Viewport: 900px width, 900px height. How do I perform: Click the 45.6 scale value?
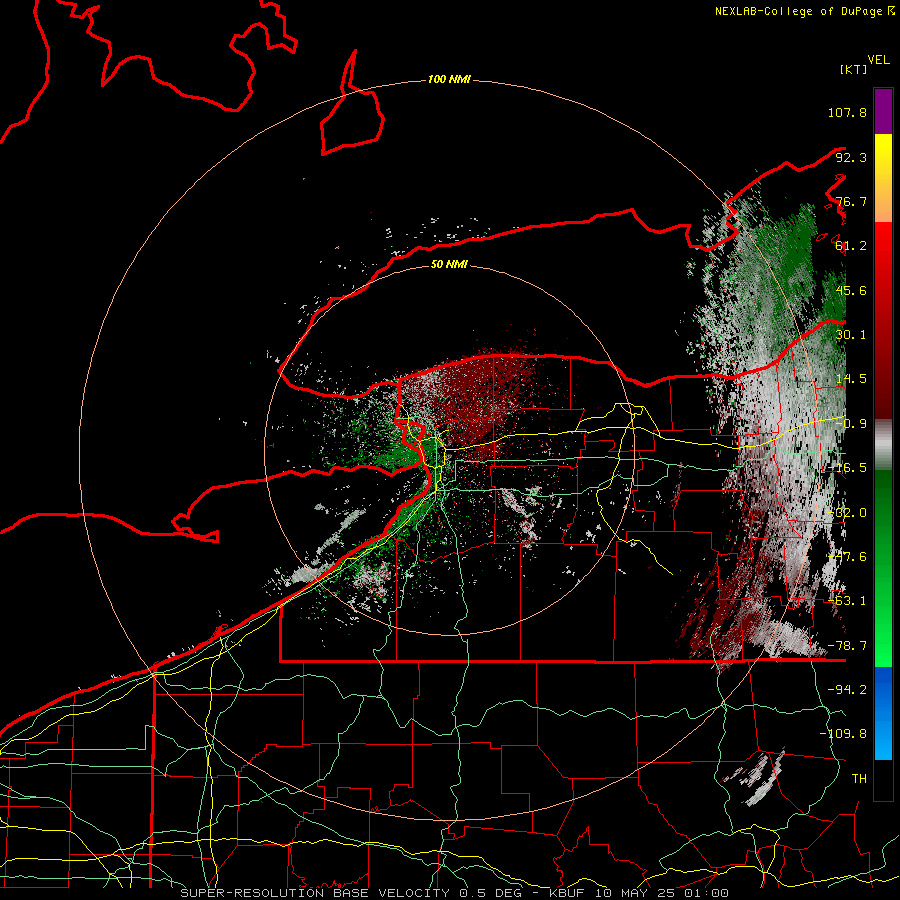(x=851, y=290)
